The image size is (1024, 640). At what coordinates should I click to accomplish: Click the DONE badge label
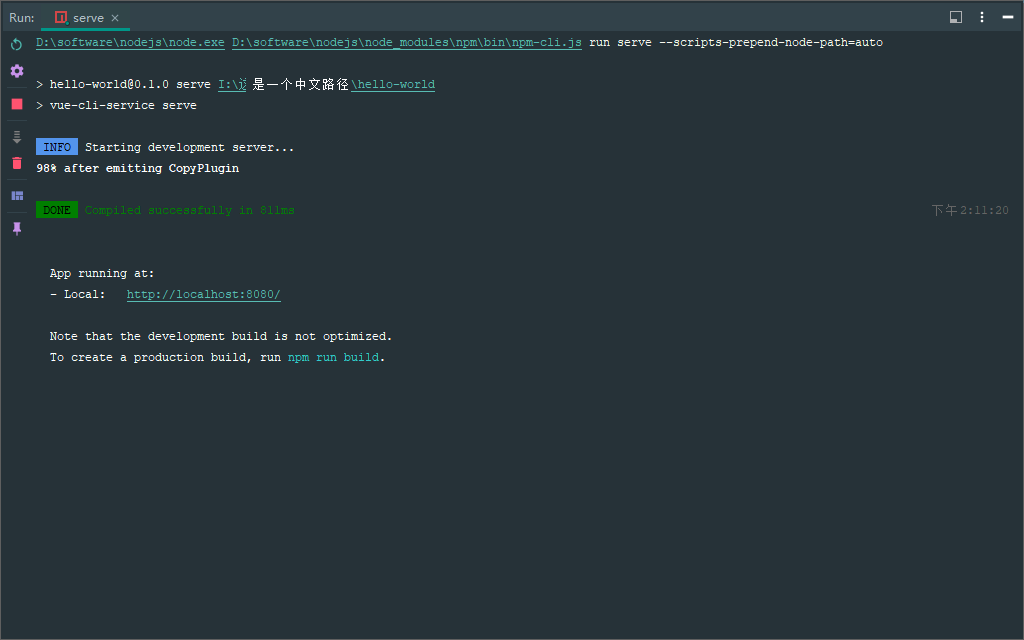pyautogui.click(x=57, y=210)
